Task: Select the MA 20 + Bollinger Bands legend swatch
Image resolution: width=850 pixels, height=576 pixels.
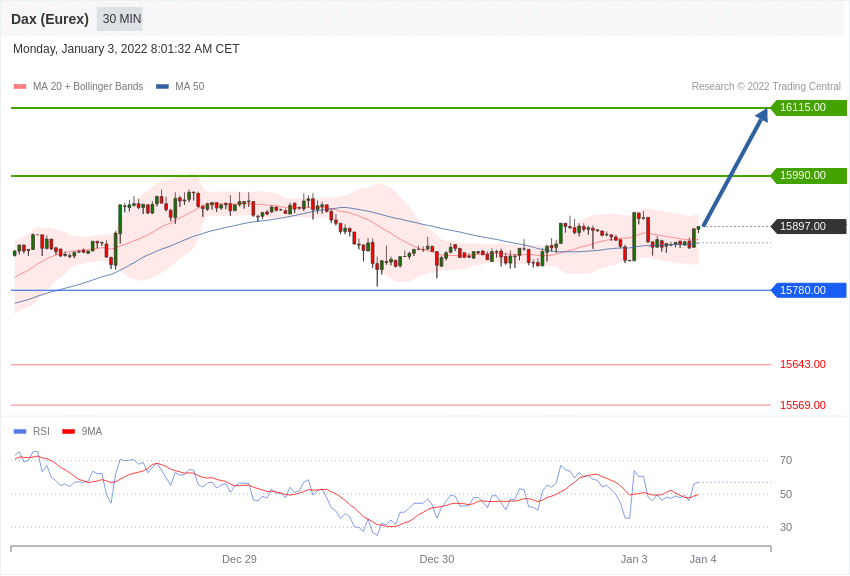Action: (x=20, y=86)
